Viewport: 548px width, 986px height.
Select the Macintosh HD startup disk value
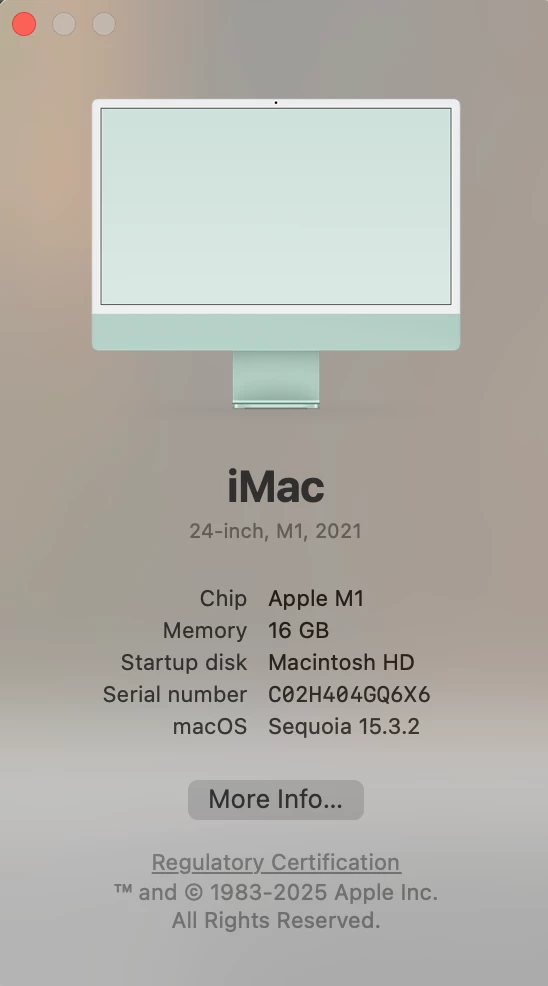[342, 663]
